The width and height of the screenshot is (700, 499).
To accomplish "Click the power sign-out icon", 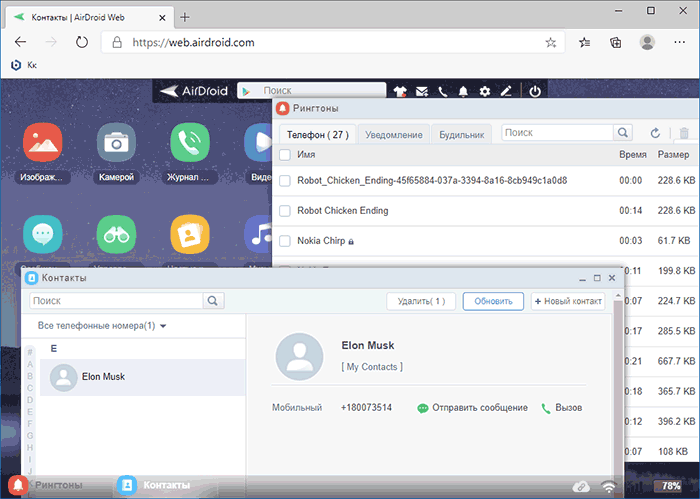I will [x=535, y=91].
